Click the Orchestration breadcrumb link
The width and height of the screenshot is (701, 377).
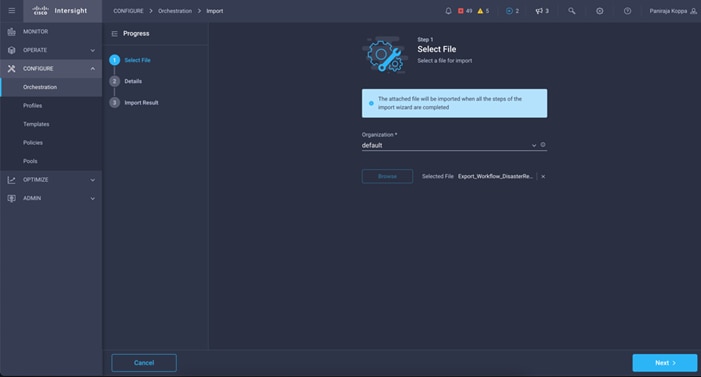pyautogui.click(x=175, y=11)
